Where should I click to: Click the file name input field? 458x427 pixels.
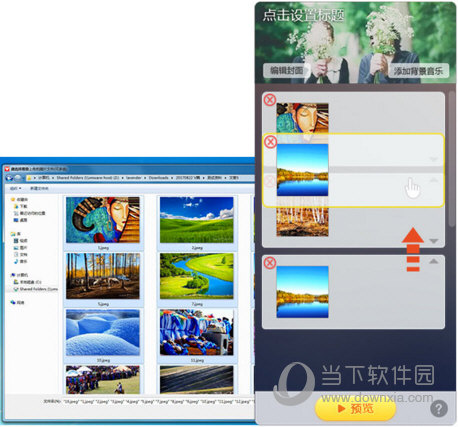click(158, 402)
